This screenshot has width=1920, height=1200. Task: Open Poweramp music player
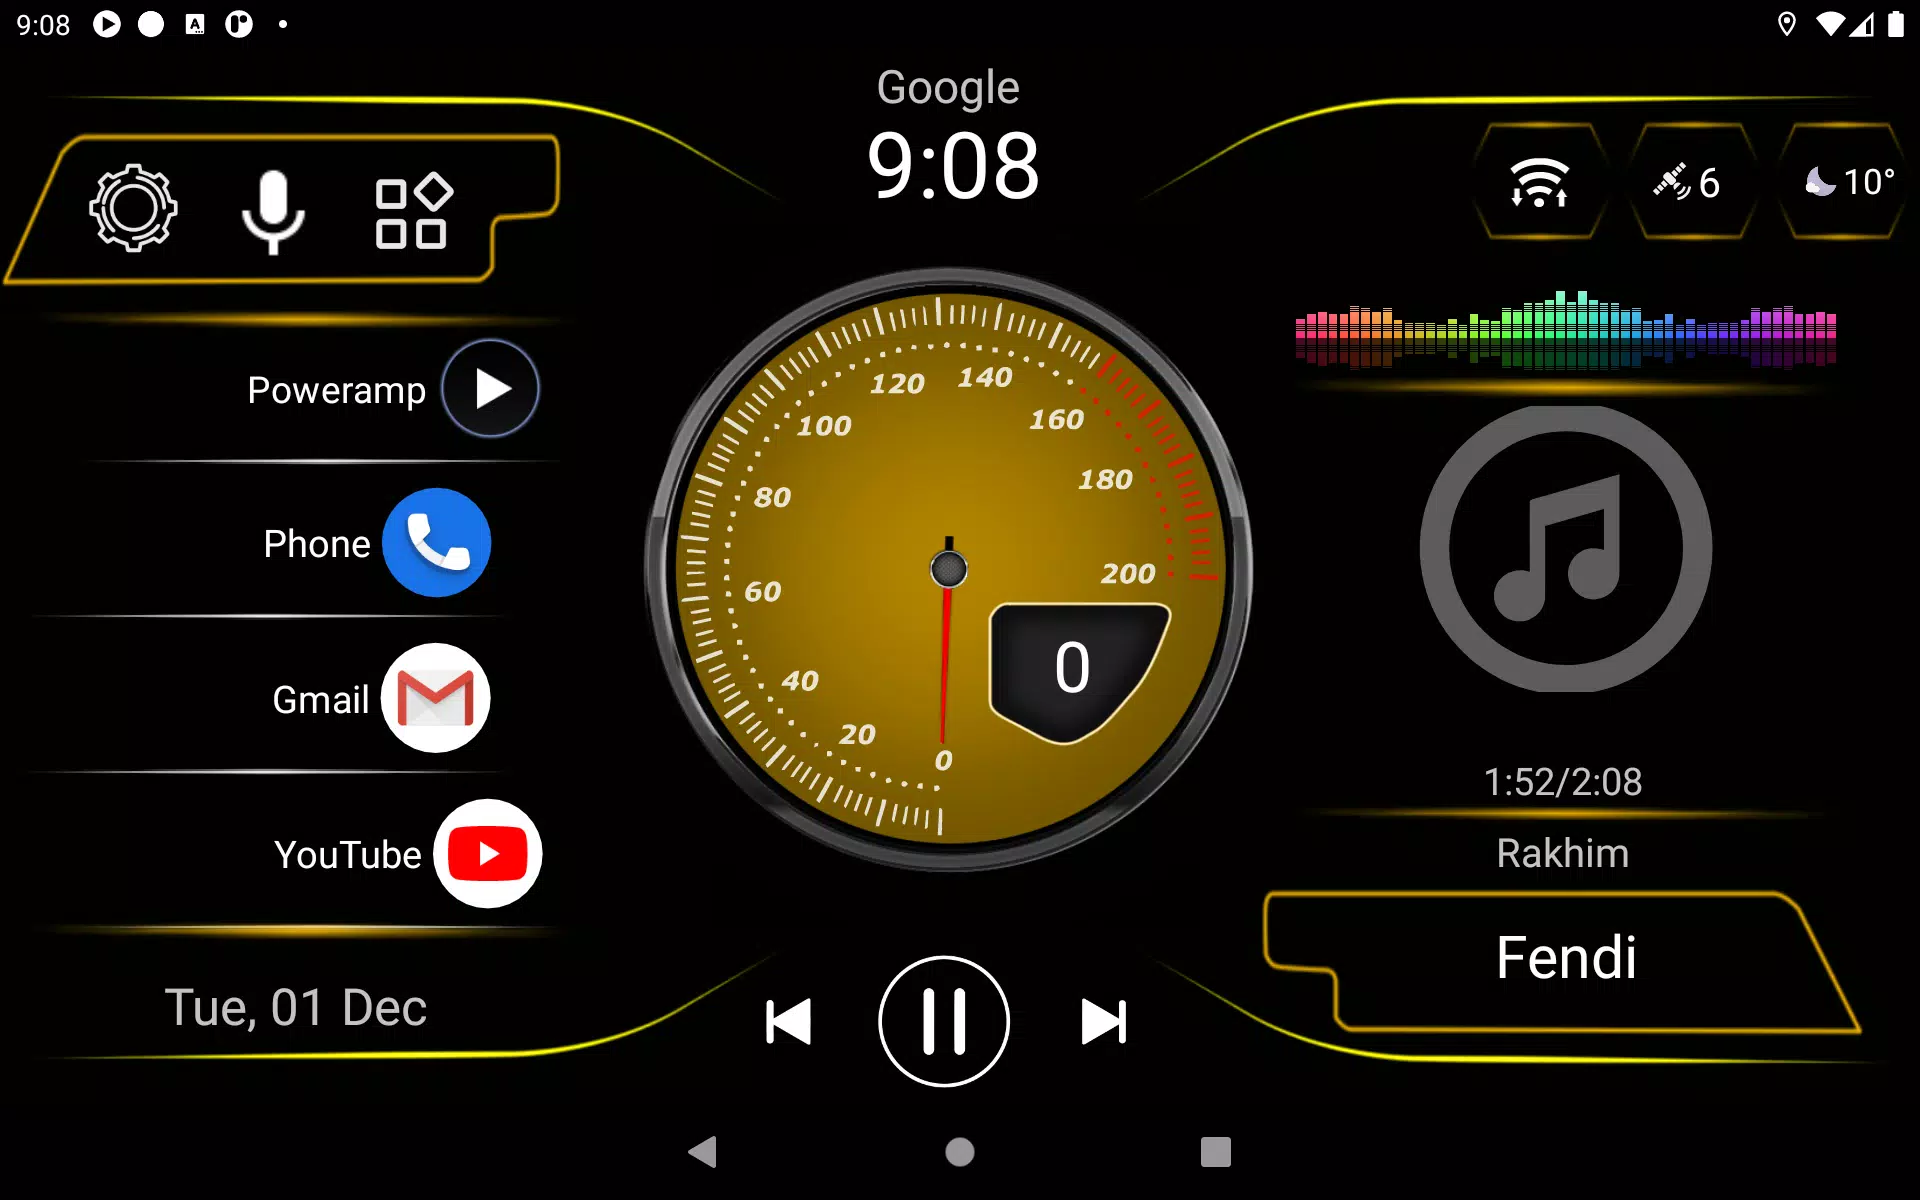click(x=491, y=387)
